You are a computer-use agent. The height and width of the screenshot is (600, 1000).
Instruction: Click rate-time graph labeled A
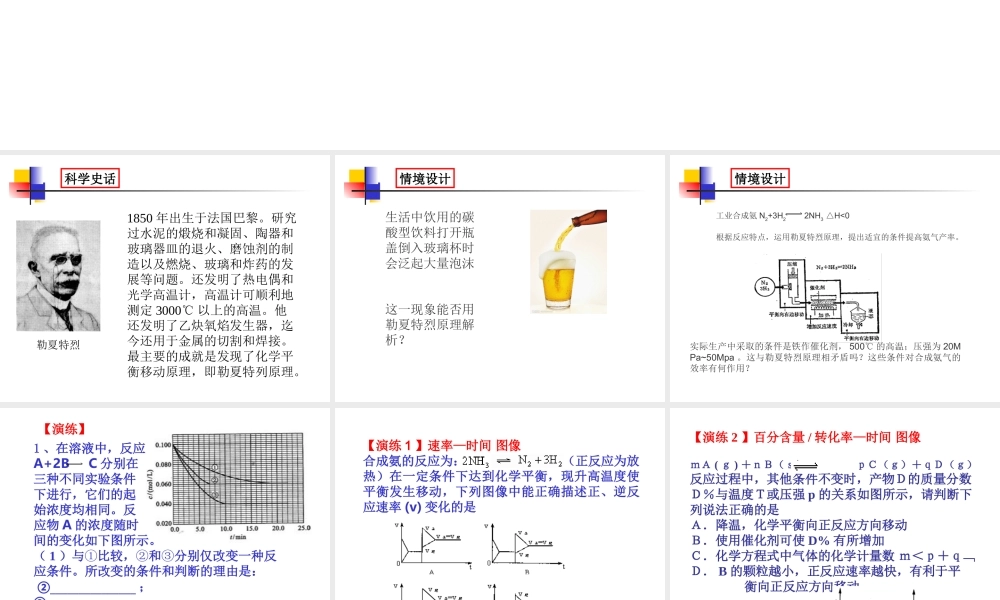click(x=434, y=547)
